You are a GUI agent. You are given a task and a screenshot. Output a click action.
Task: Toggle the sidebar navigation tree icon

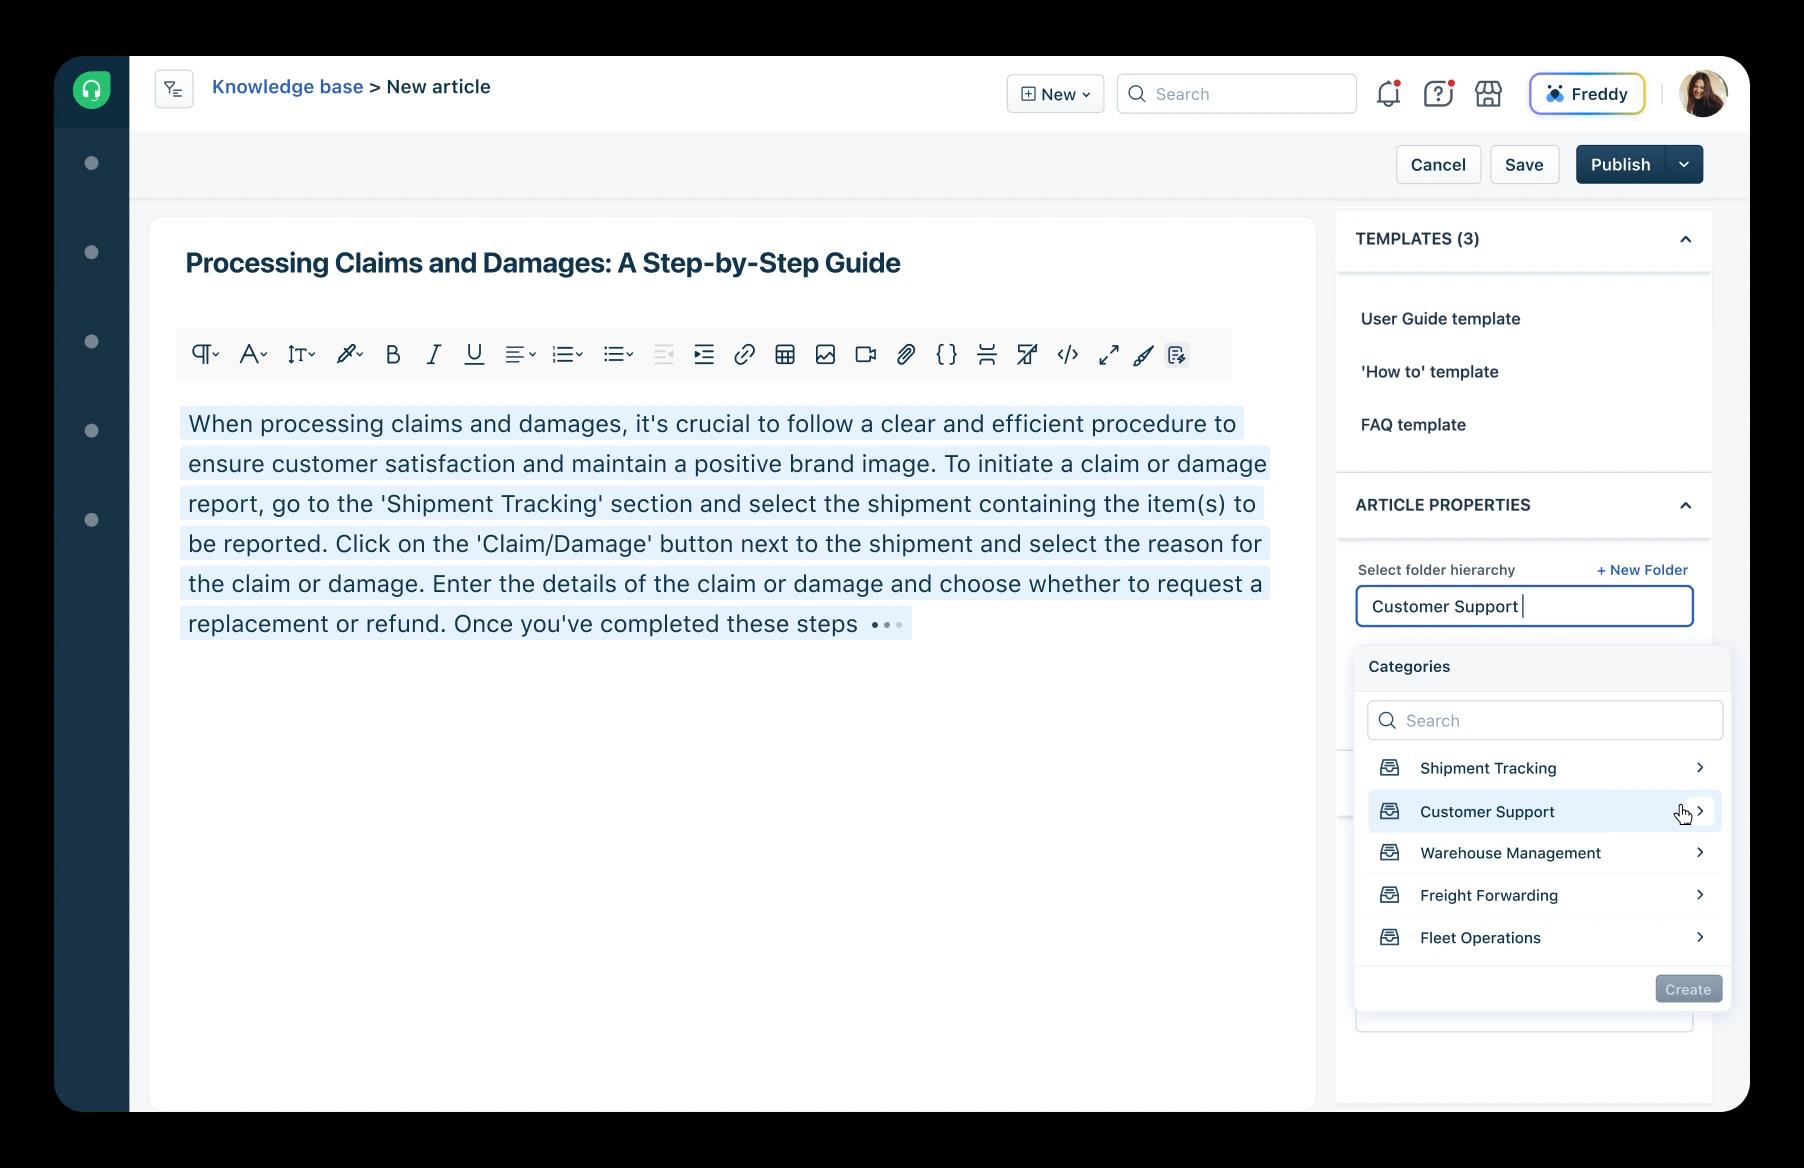174,89
